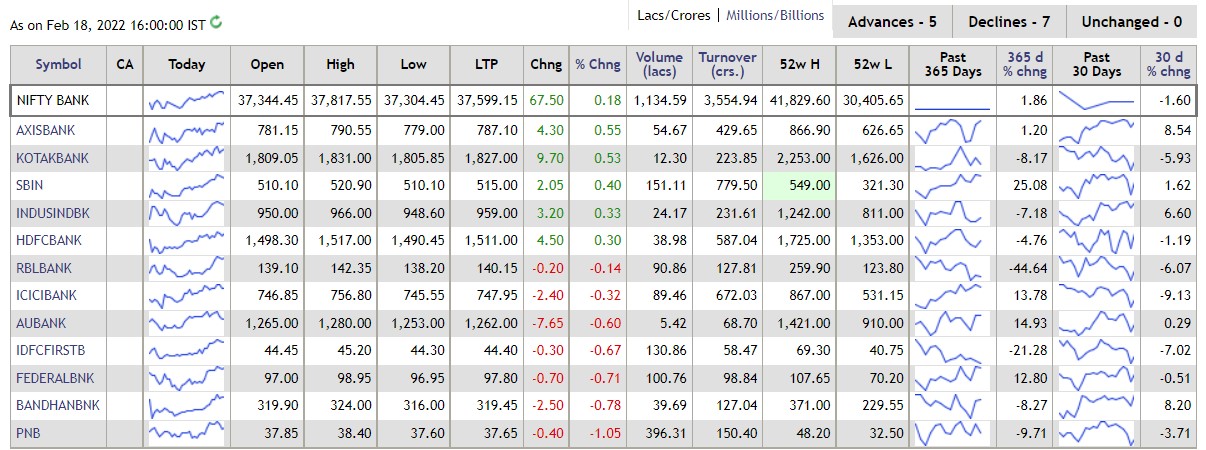This screenshot has height=450, width=1206.
Task: Click NIFTY BANK past 30 days chart
Action: 1096,101
